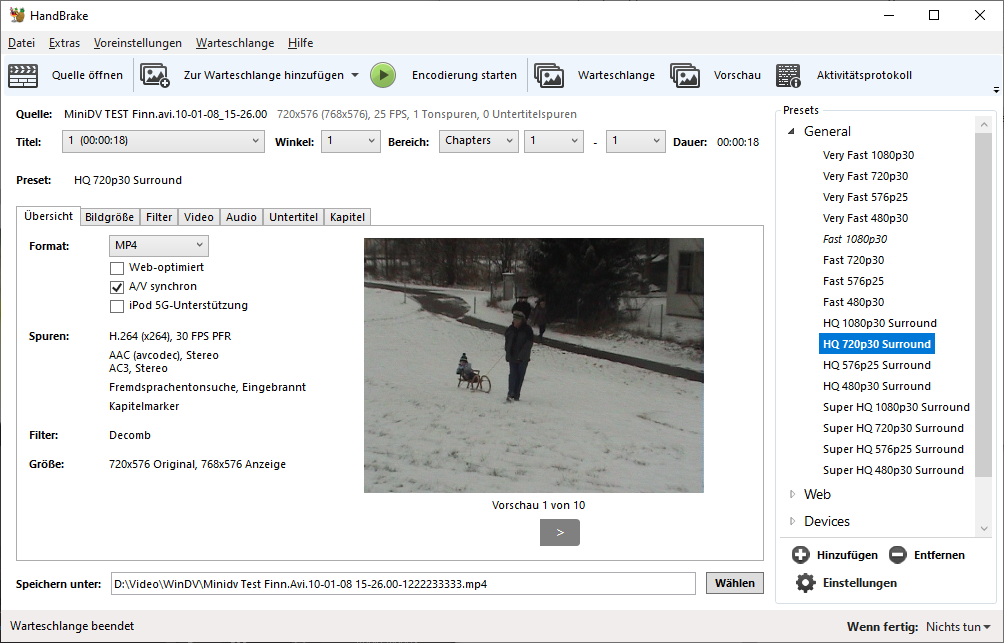The width and height of the screenshot is (1004, 643).
Task: Select Super HQ 1080p30 Surround preset
Action: pyautogui.click(x=896, y=407)
